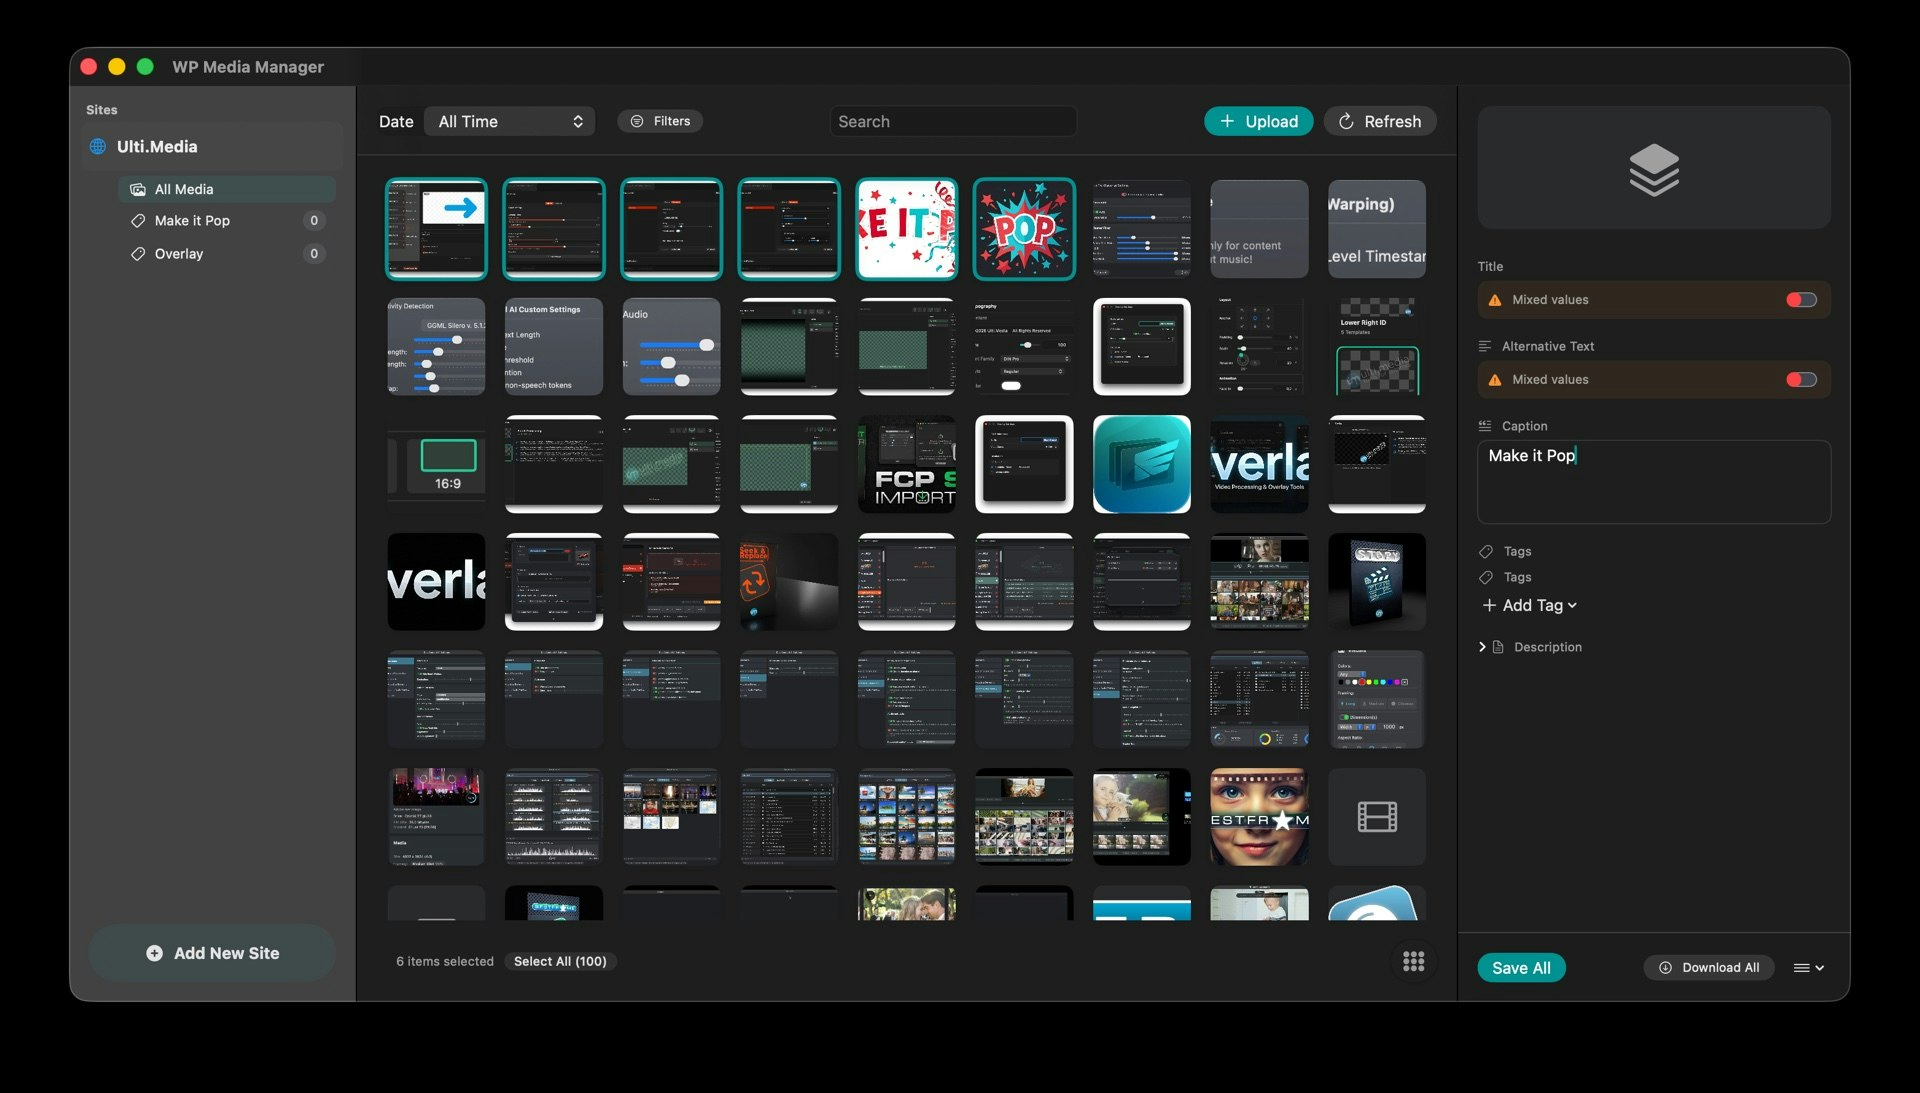Screen dimensions: 1920x1093
Task: Open the Add Tag dropdown
Action: pyautogui.click(x=1529, y=605)
